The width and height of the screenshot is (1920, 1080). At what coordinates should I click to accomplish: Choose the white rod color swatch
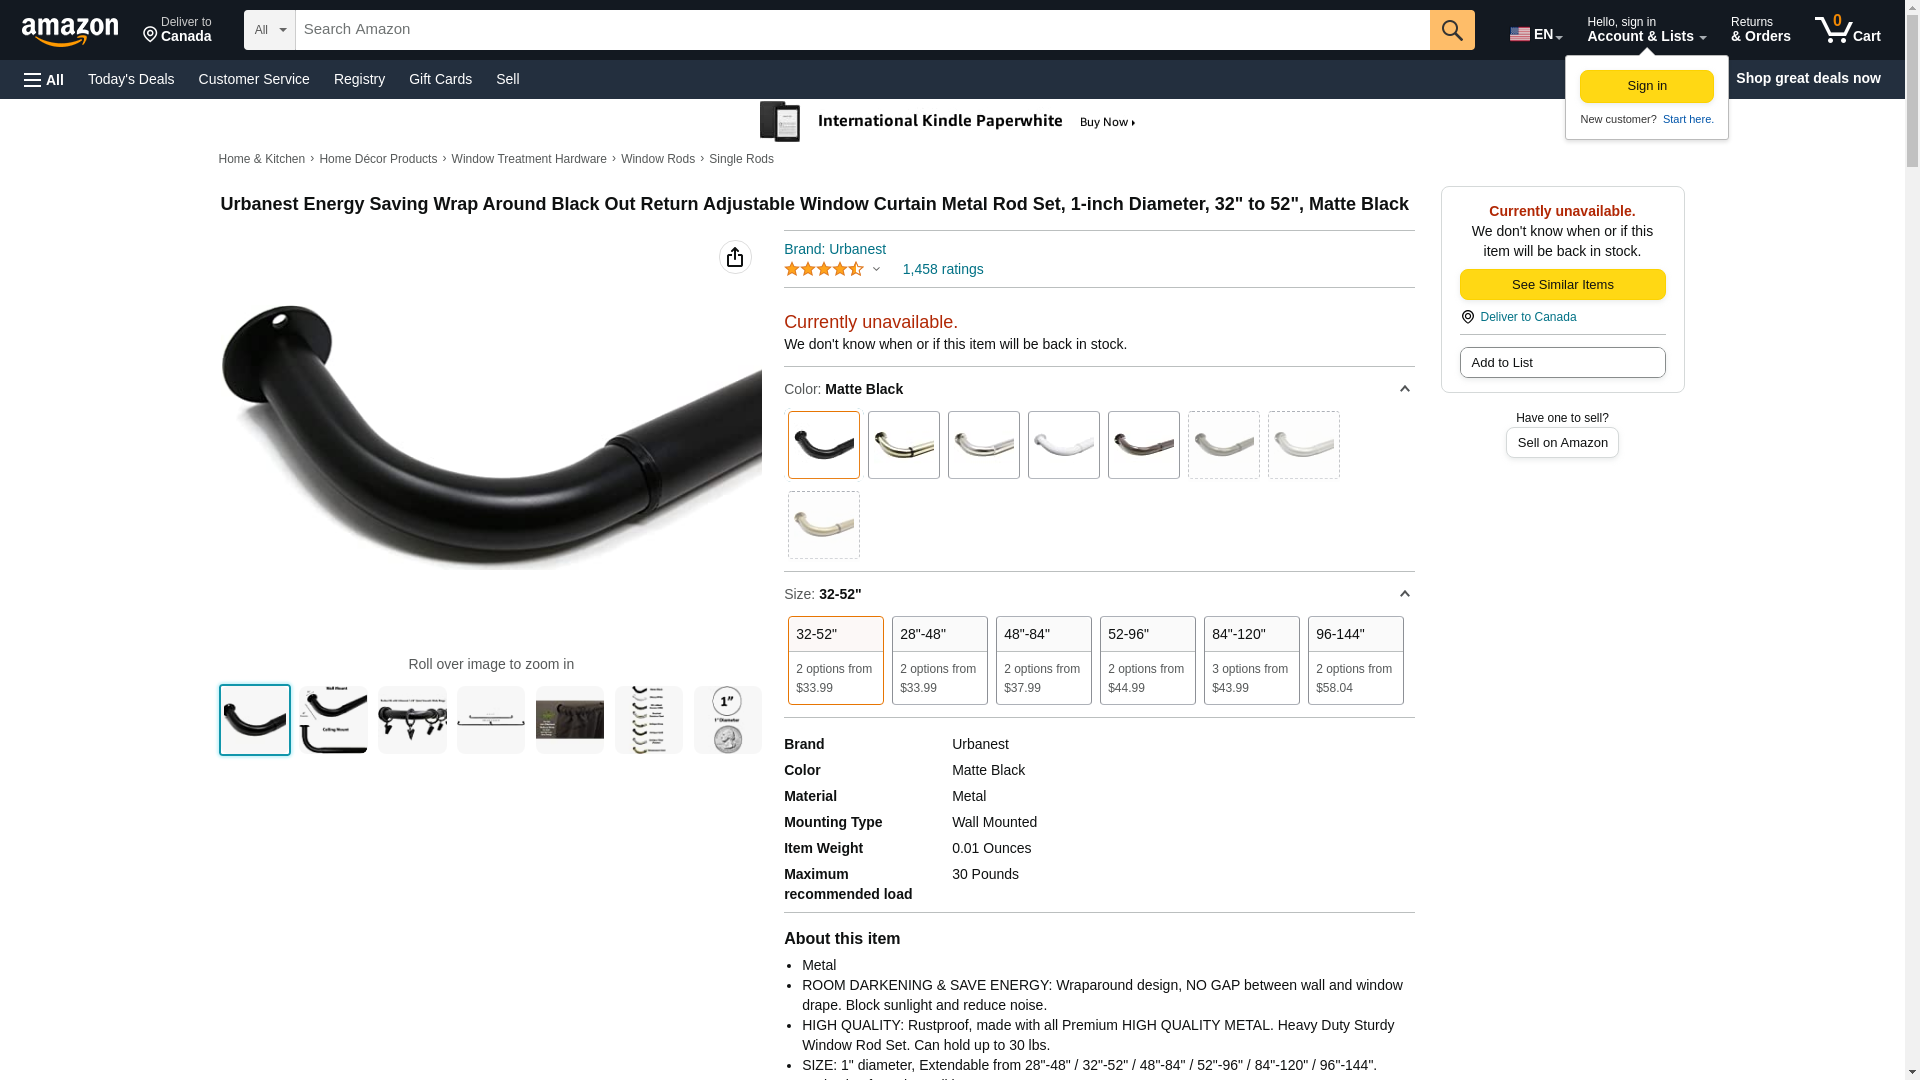tap(1064, 445)
